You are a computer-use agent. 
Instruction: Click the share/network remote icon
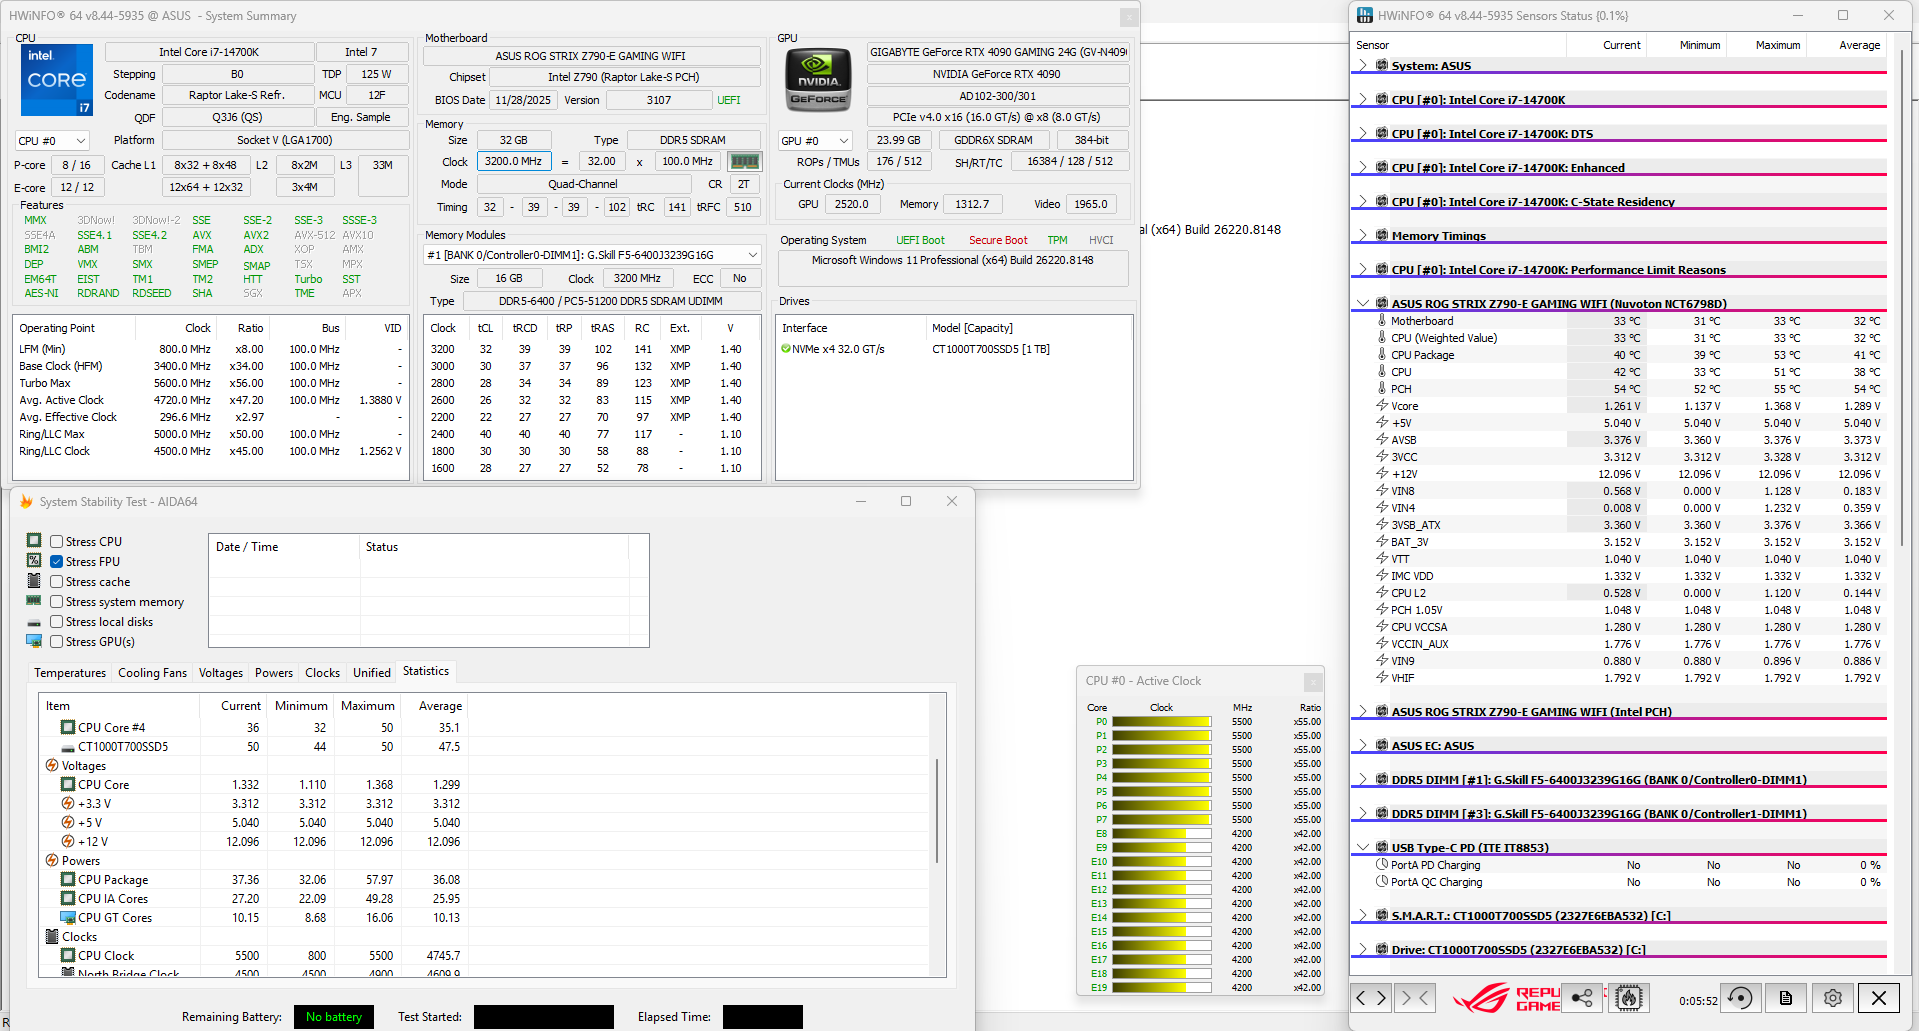point(1582,998)
